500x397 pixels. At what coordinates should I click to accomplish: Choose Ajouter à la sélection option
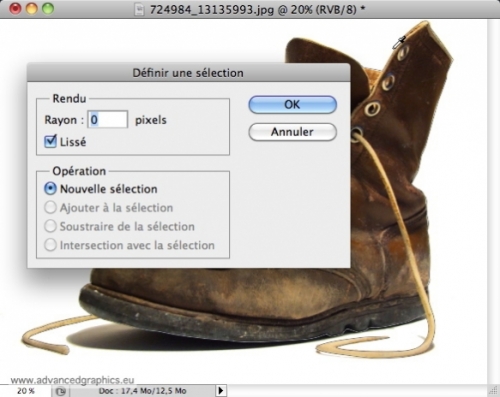tap(50, 207)
